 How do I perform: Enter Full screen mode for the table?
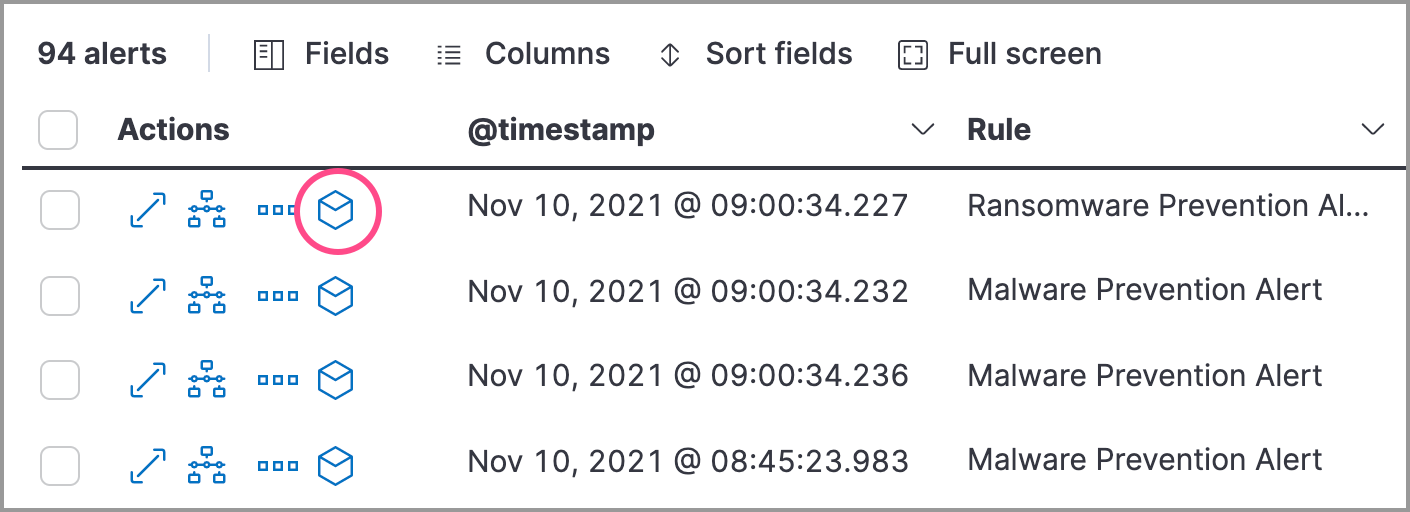point(1000,54)
